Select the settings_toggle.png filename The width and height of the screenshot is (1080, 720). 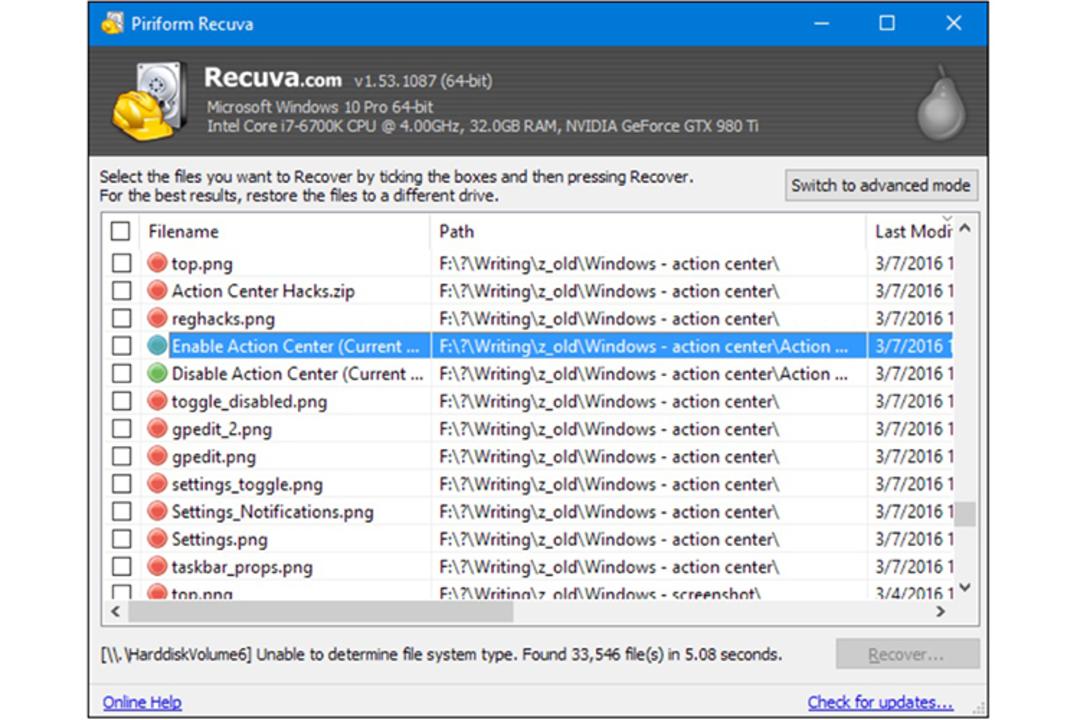point(247,484)
